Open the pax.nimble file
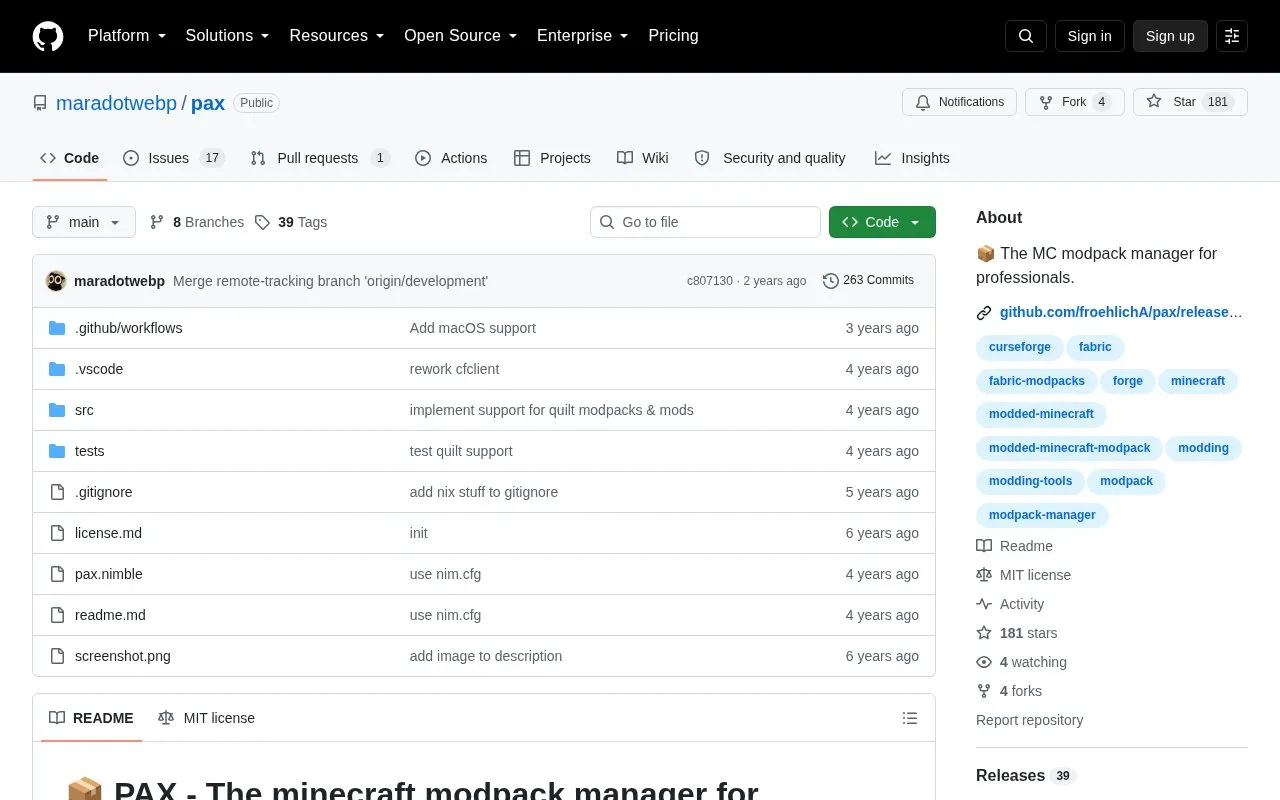Viewport: 1280px width, 800px height. point(109,574)
